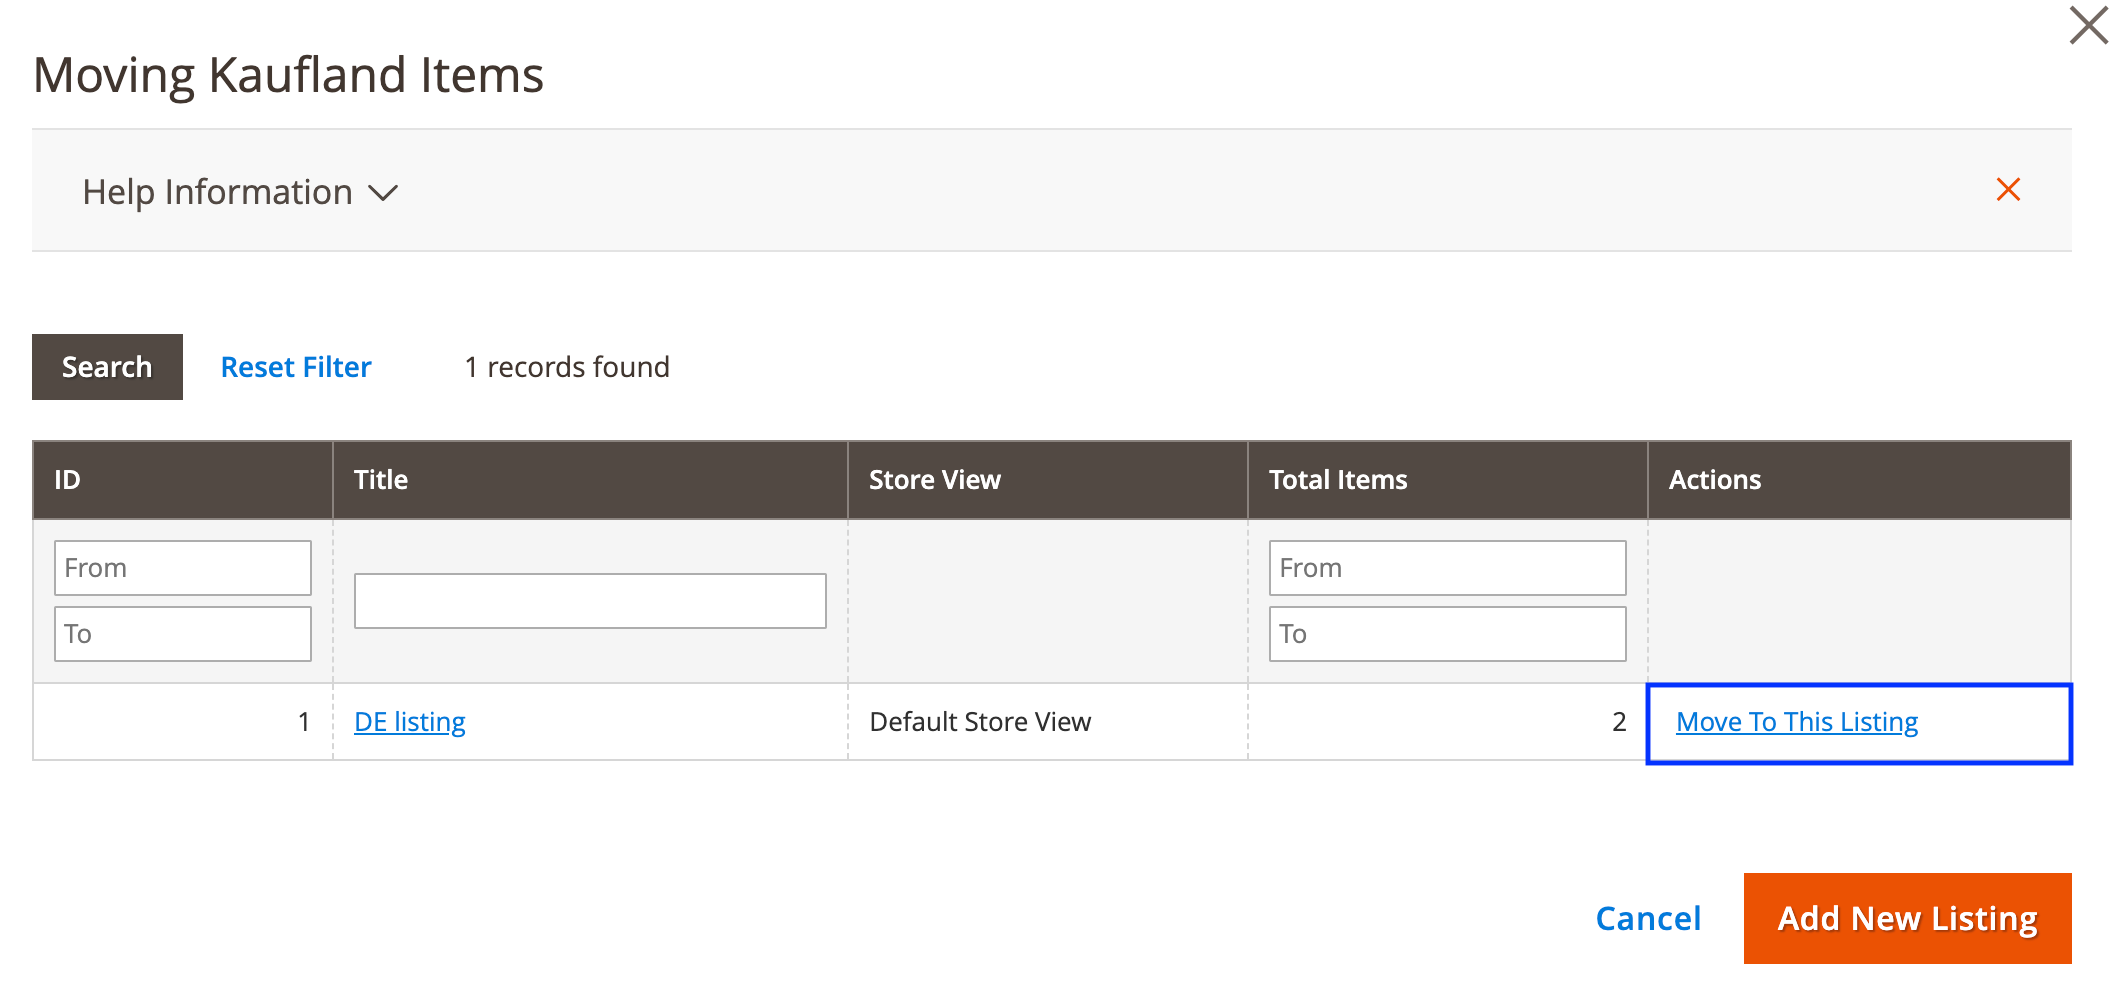Sort by the Total Items column header
This screenshot has height=992, width=2116.
click(1337, 480)
